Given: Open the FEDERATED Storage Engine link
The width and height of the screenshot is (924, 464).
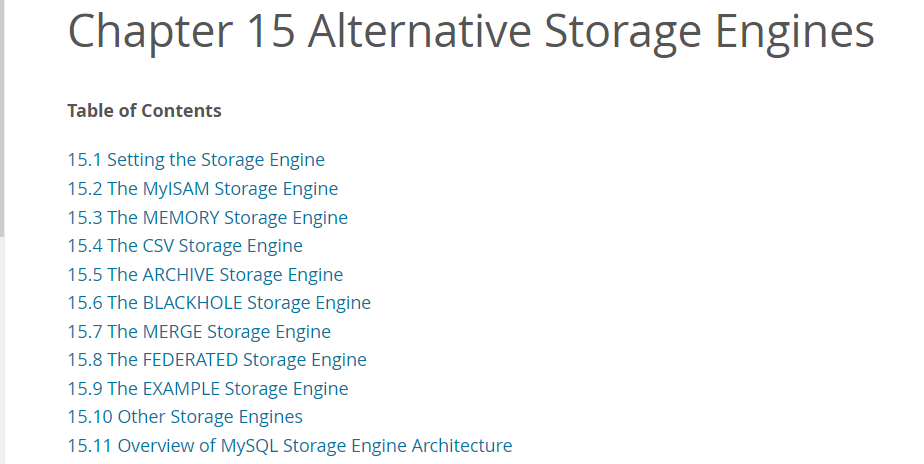Looking at the screenshot, I should coord(217,360).
